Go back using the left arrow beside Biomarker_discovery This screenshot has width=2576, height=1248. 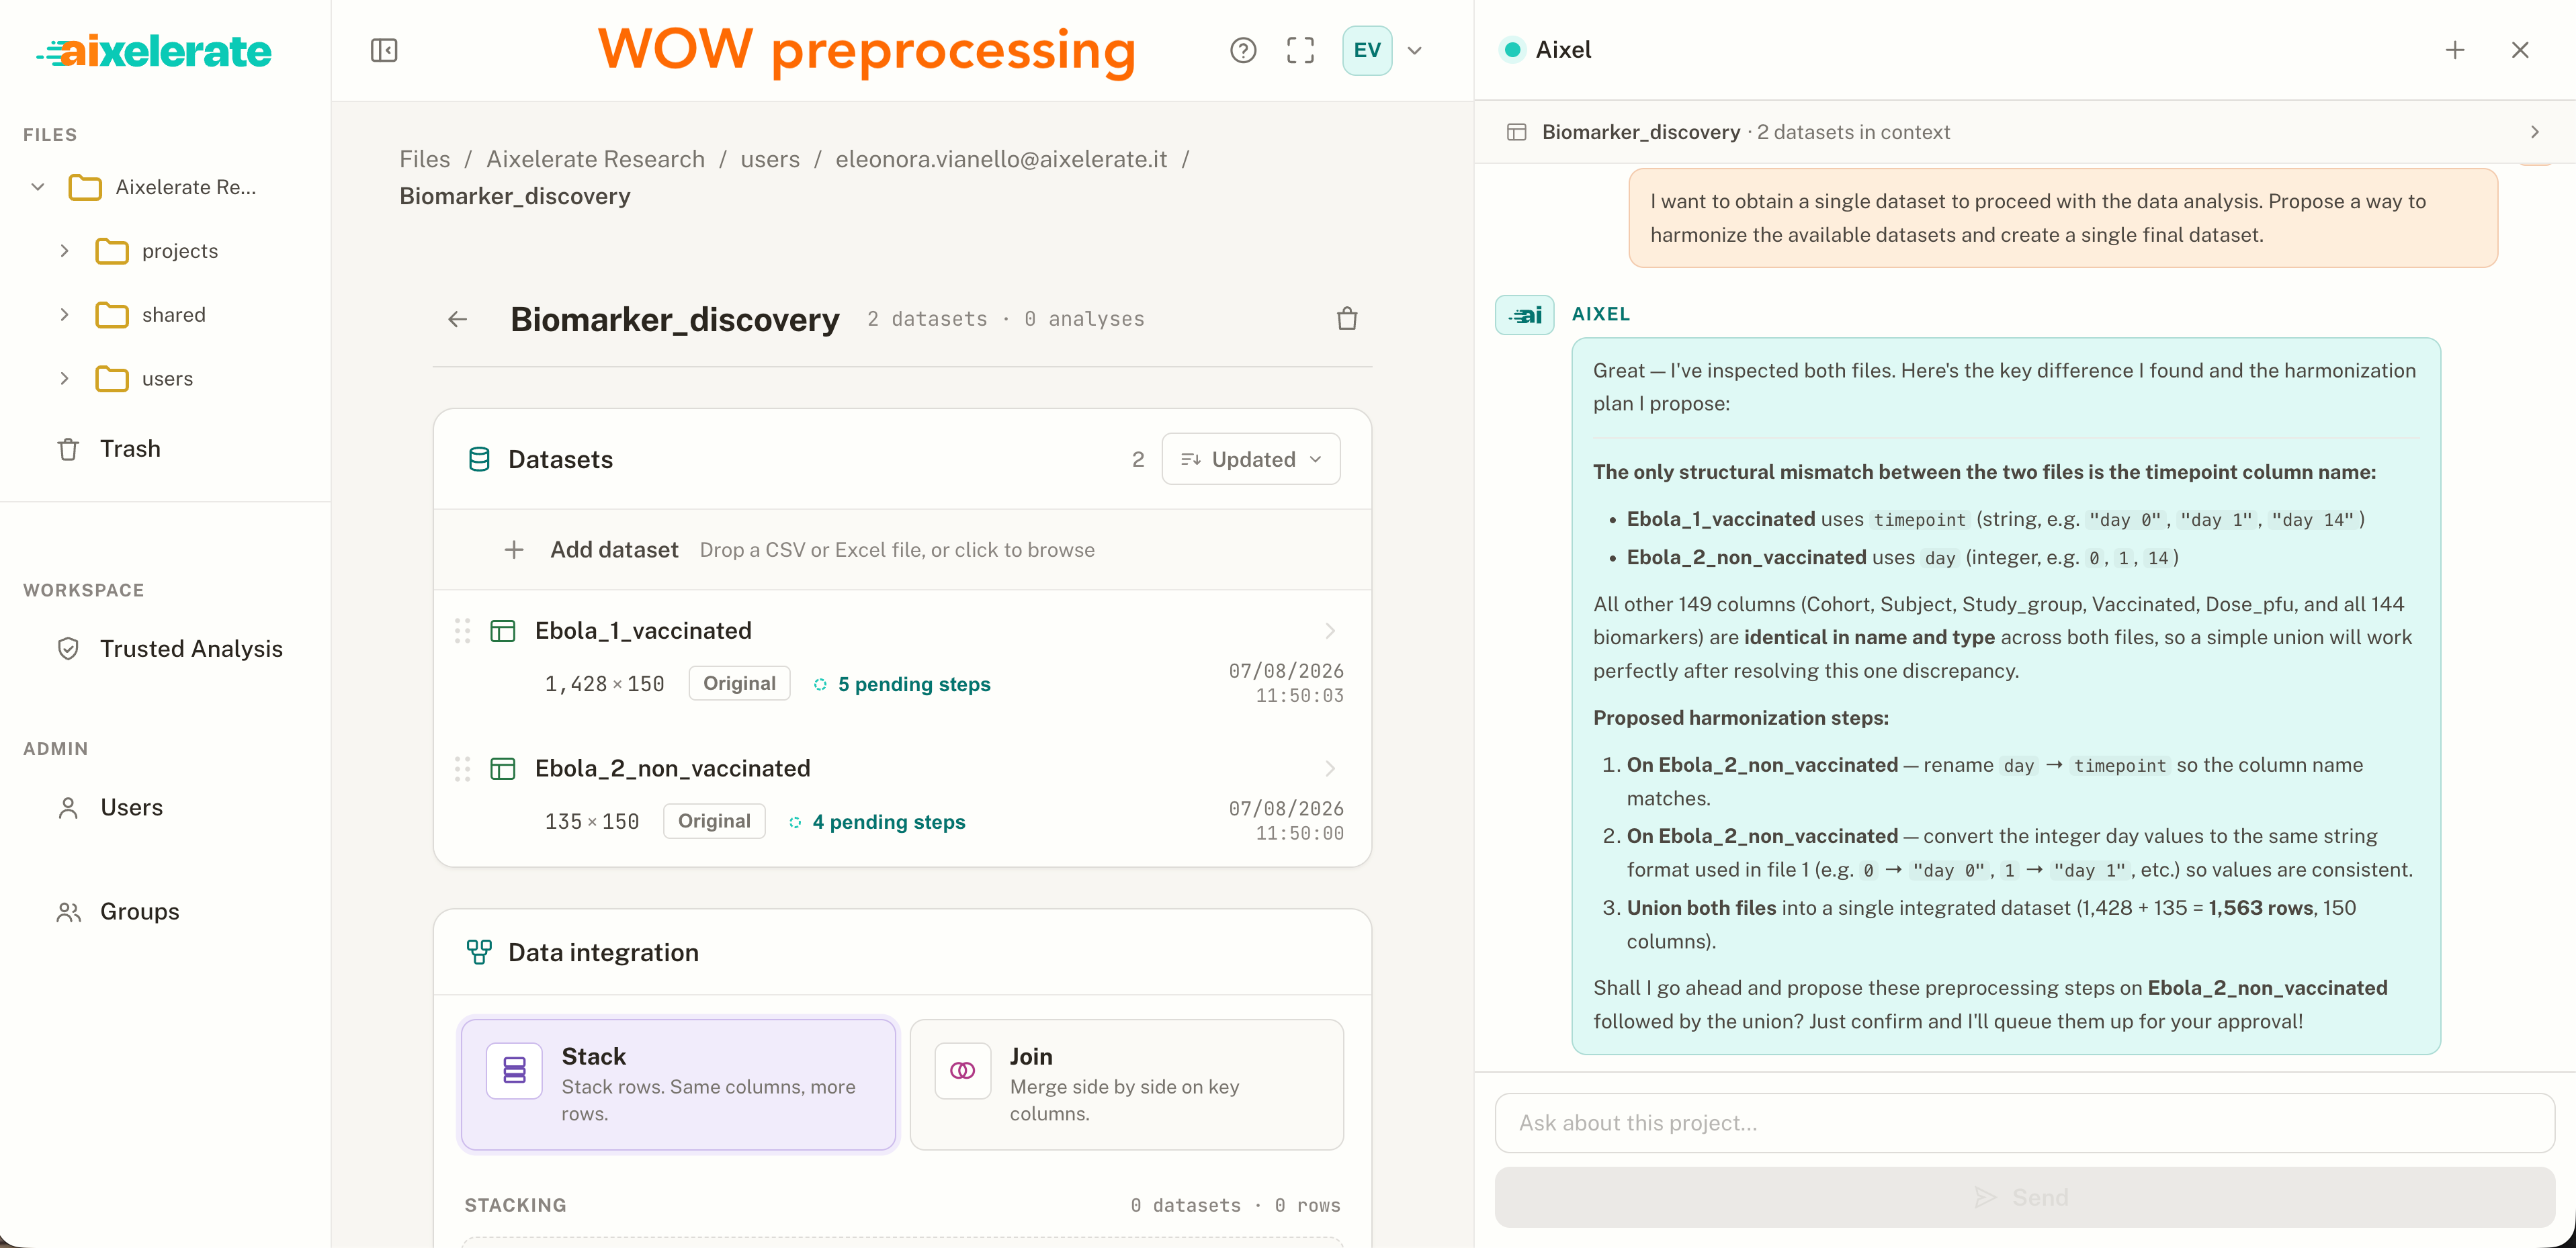pyautogui.click(x=458, y=319)
